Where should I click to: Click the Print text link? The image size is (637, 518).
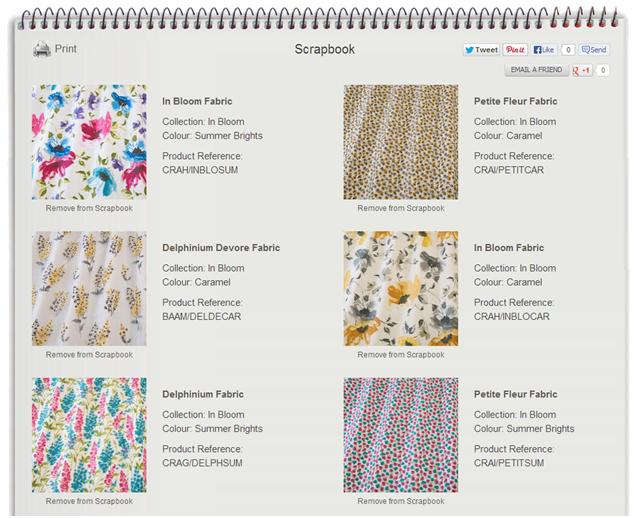click(66, 49)
